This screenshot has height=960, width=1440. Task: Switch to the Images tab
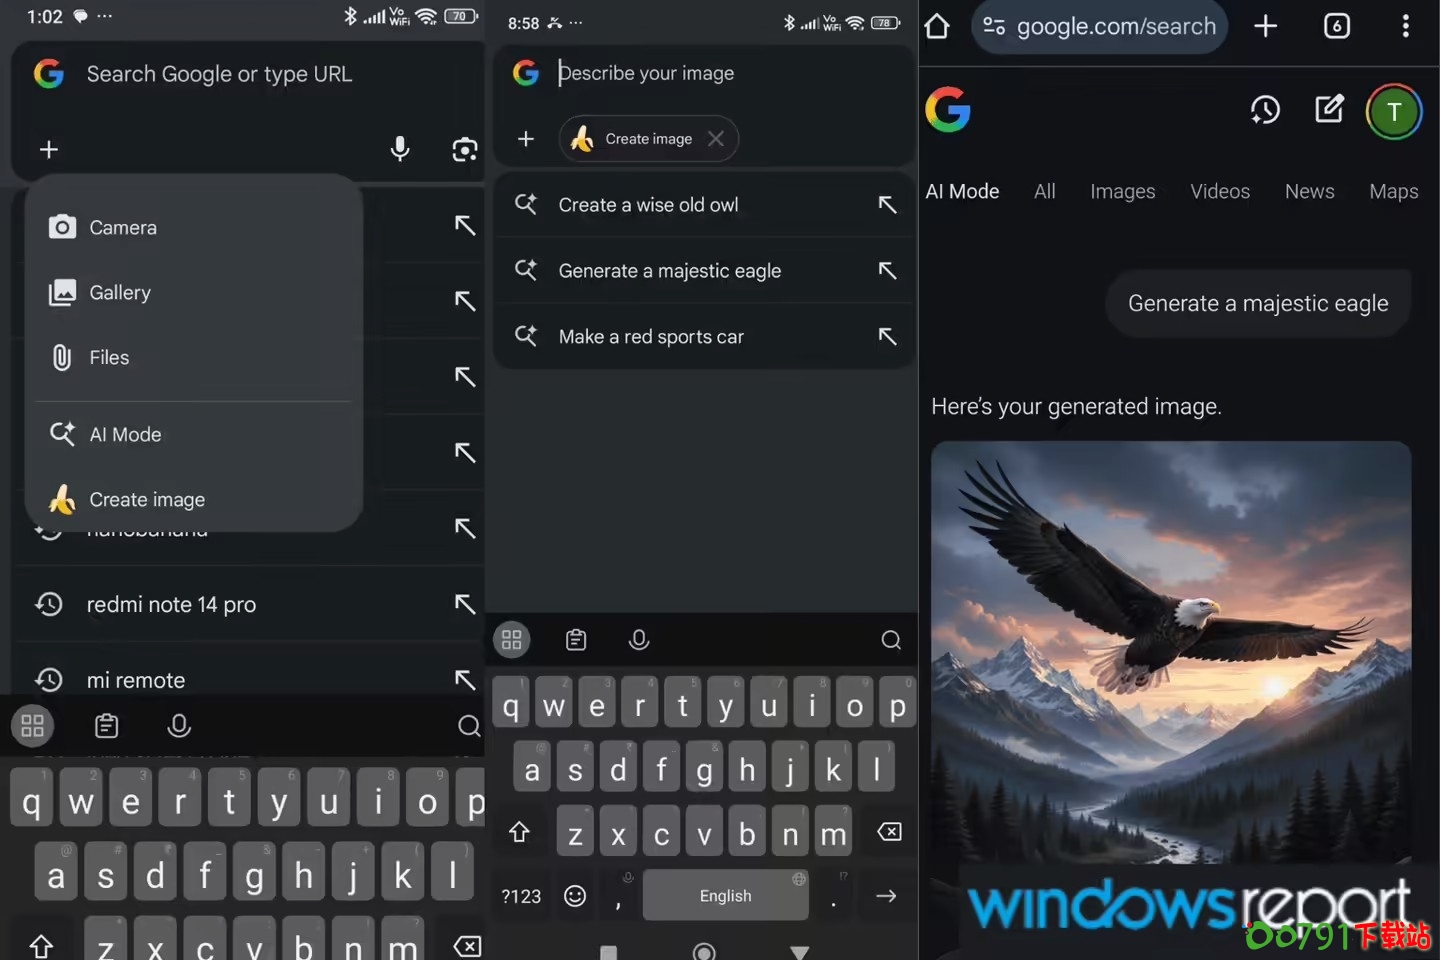1122,191
